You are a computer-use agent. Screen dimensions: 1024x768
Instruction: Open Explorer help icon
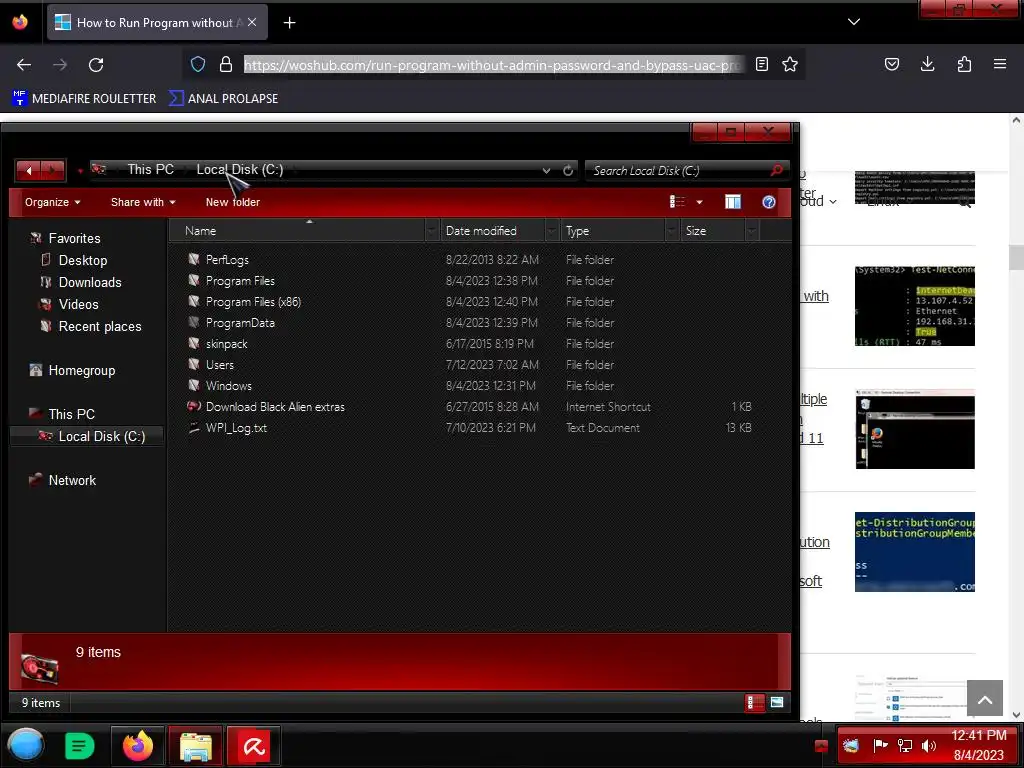coord(769,202)
